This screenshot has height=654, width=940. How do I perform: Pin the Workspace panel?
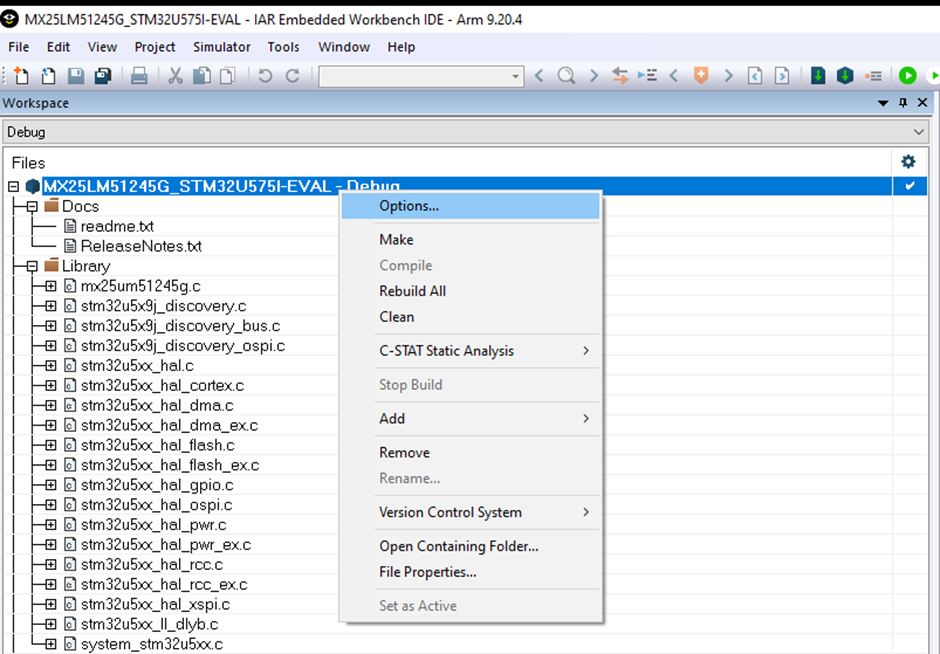point(903,103)
